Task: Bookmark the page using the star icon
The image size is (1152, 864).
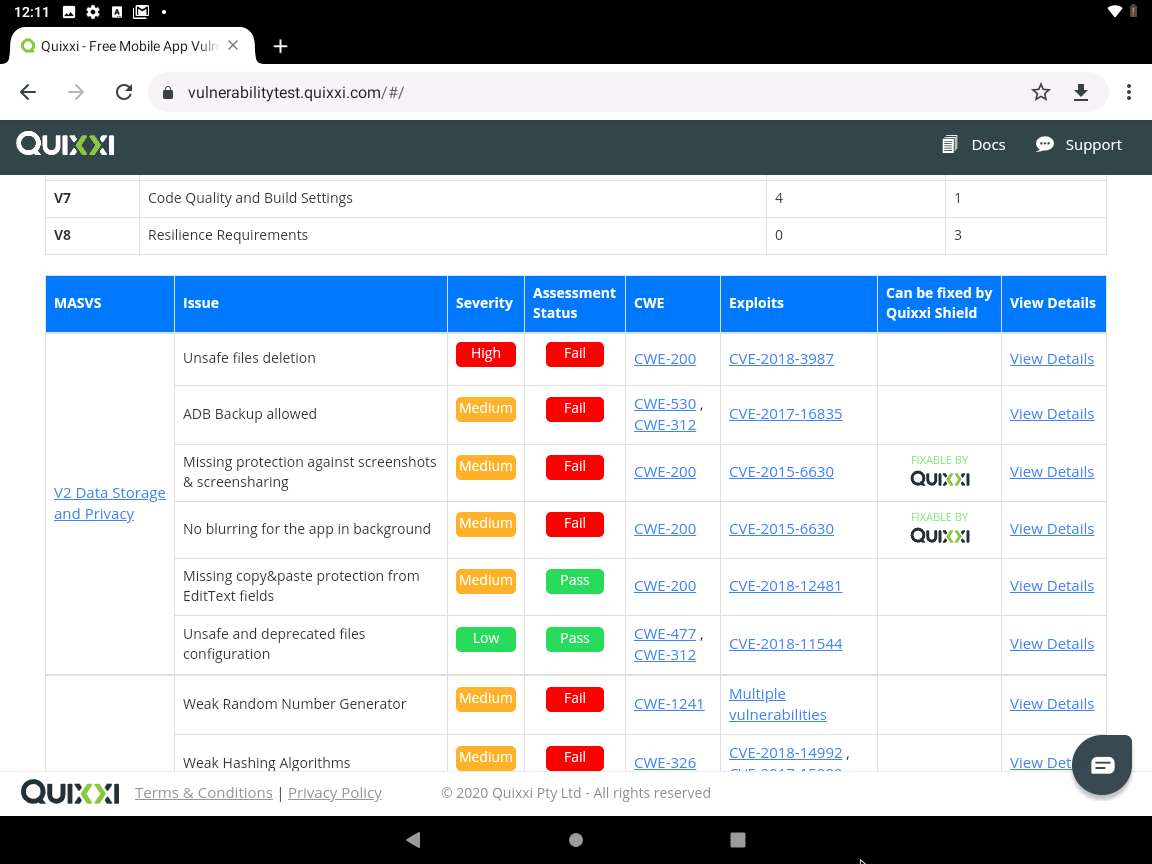Action: (x=1041, y=92)
